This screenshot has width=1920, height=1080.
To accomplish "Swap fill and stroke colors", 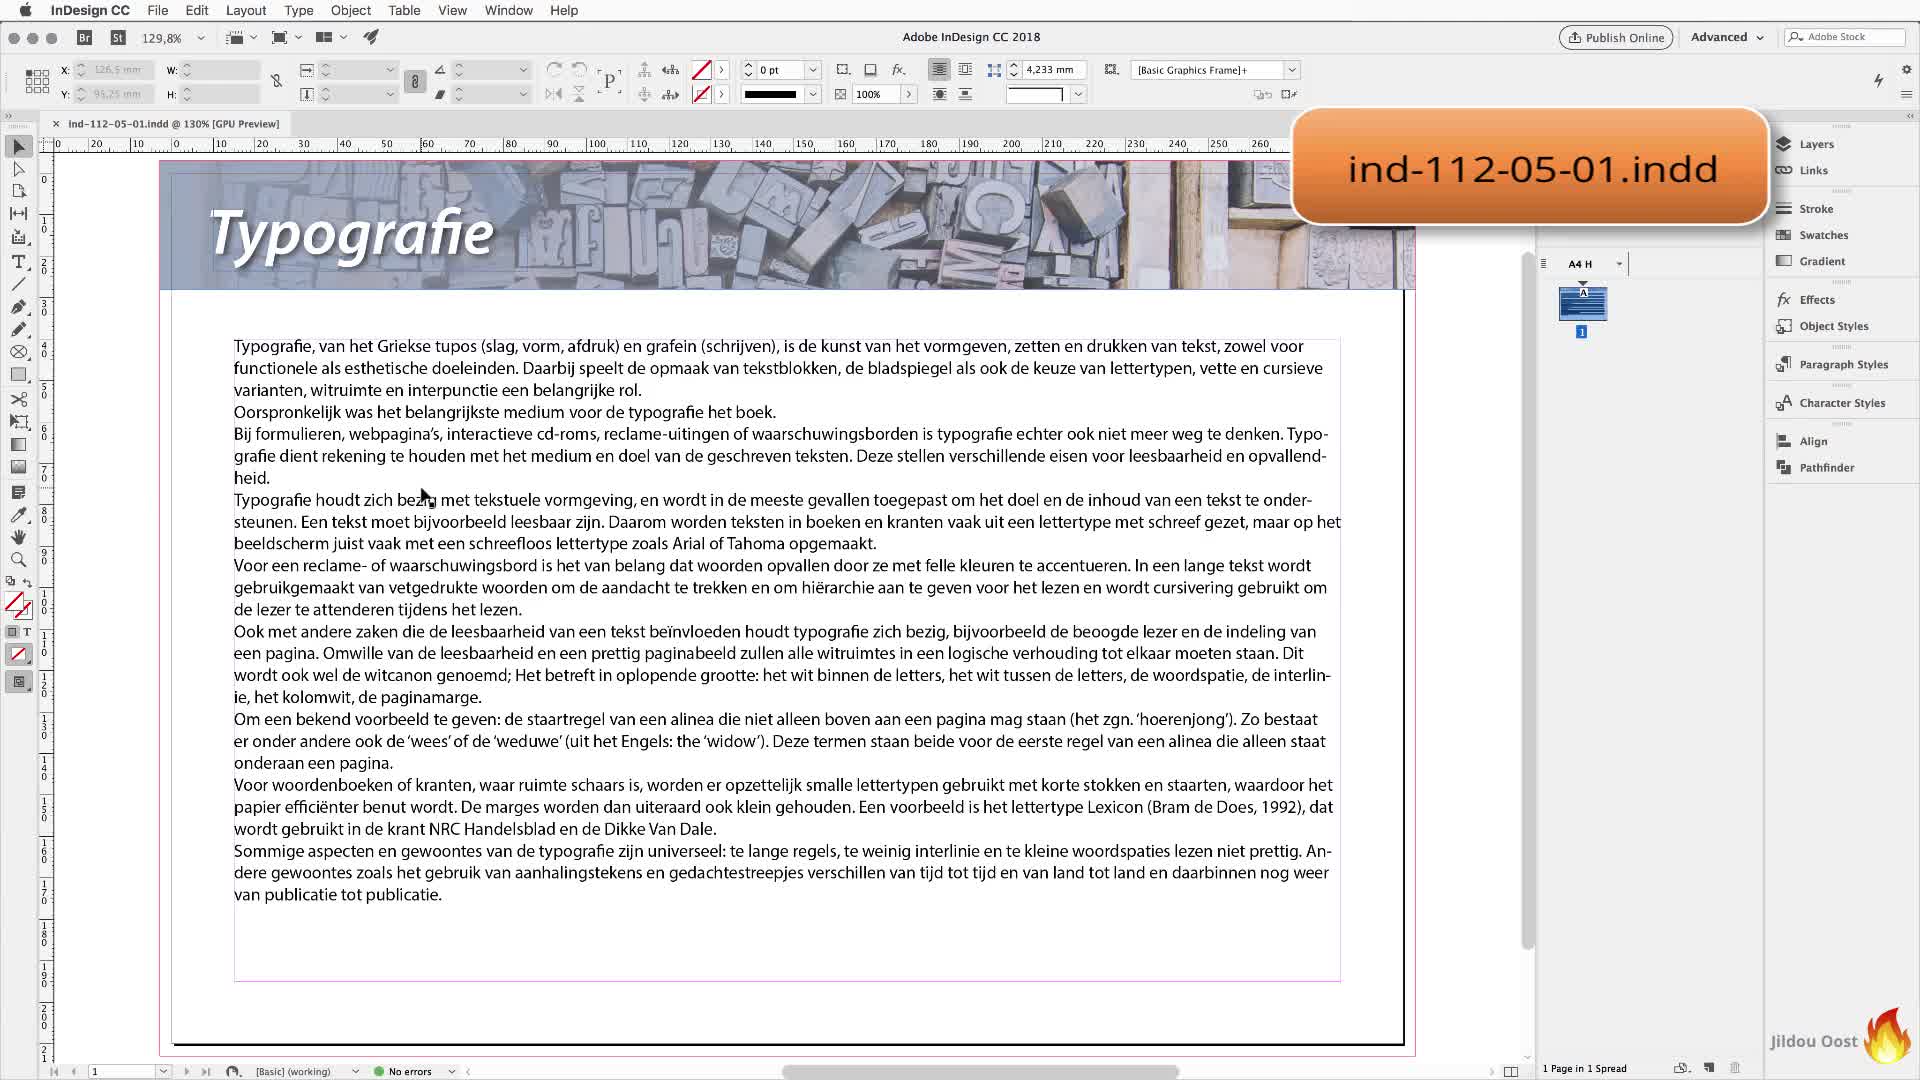I will point(27,582).
